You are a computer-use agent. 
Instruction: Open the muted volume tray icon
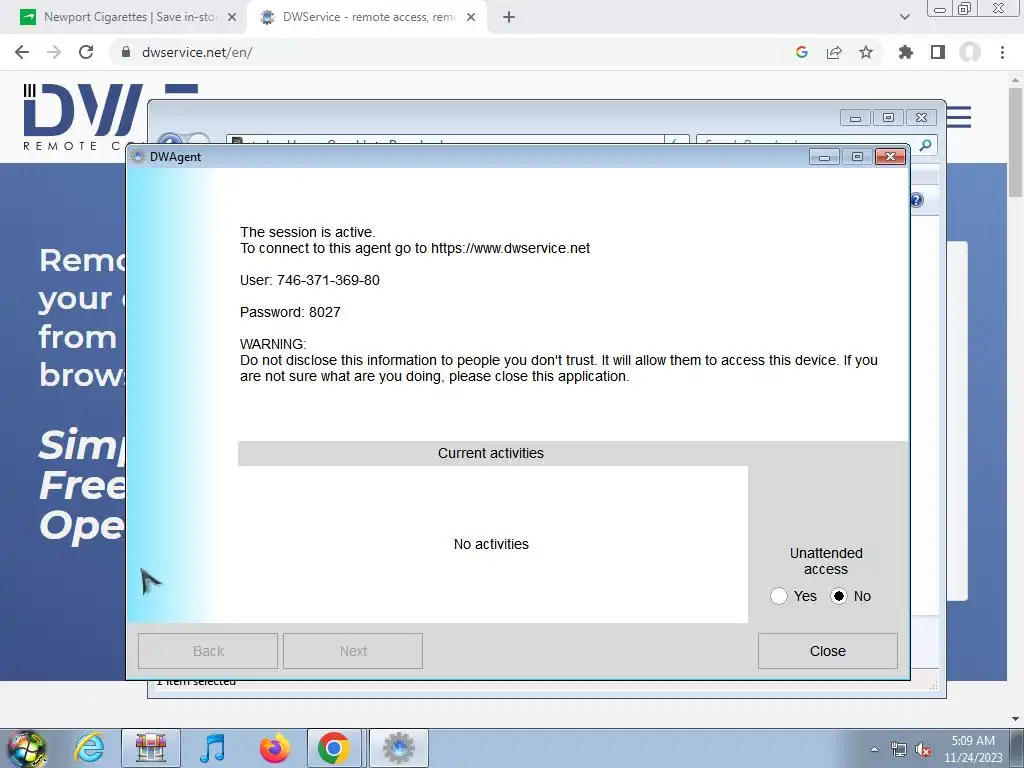click(923, 750)
